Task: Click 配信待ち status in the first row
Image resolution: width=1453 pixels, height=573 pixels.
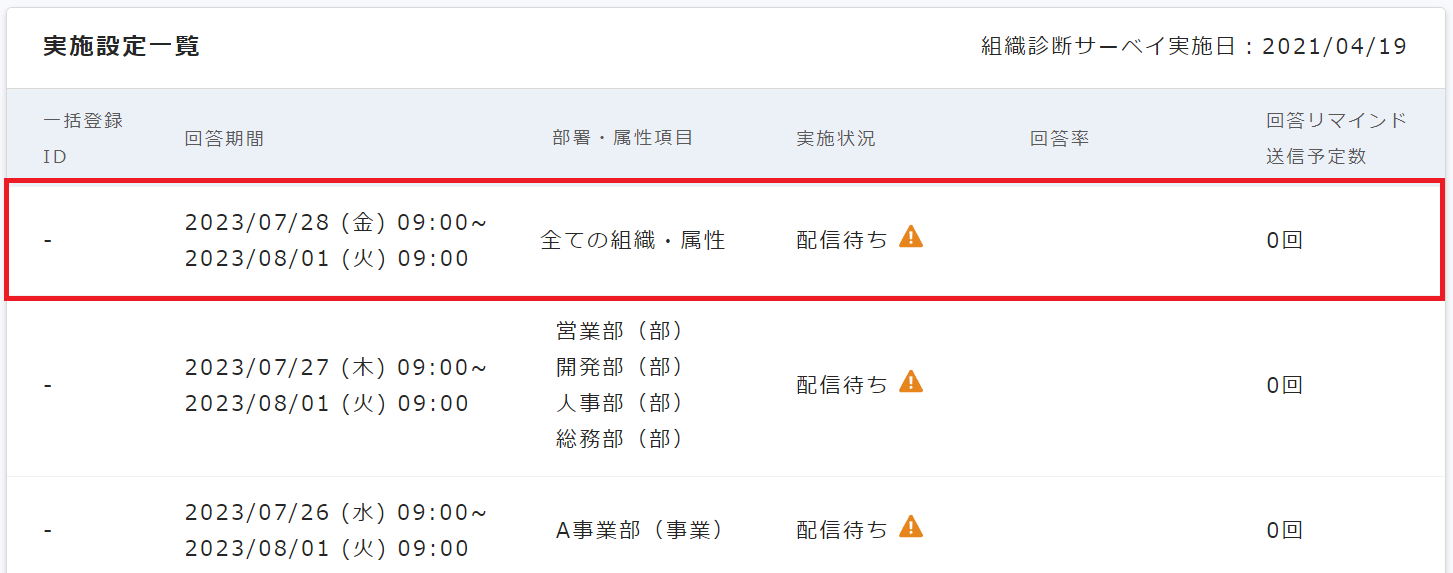Action: (842, 240)
